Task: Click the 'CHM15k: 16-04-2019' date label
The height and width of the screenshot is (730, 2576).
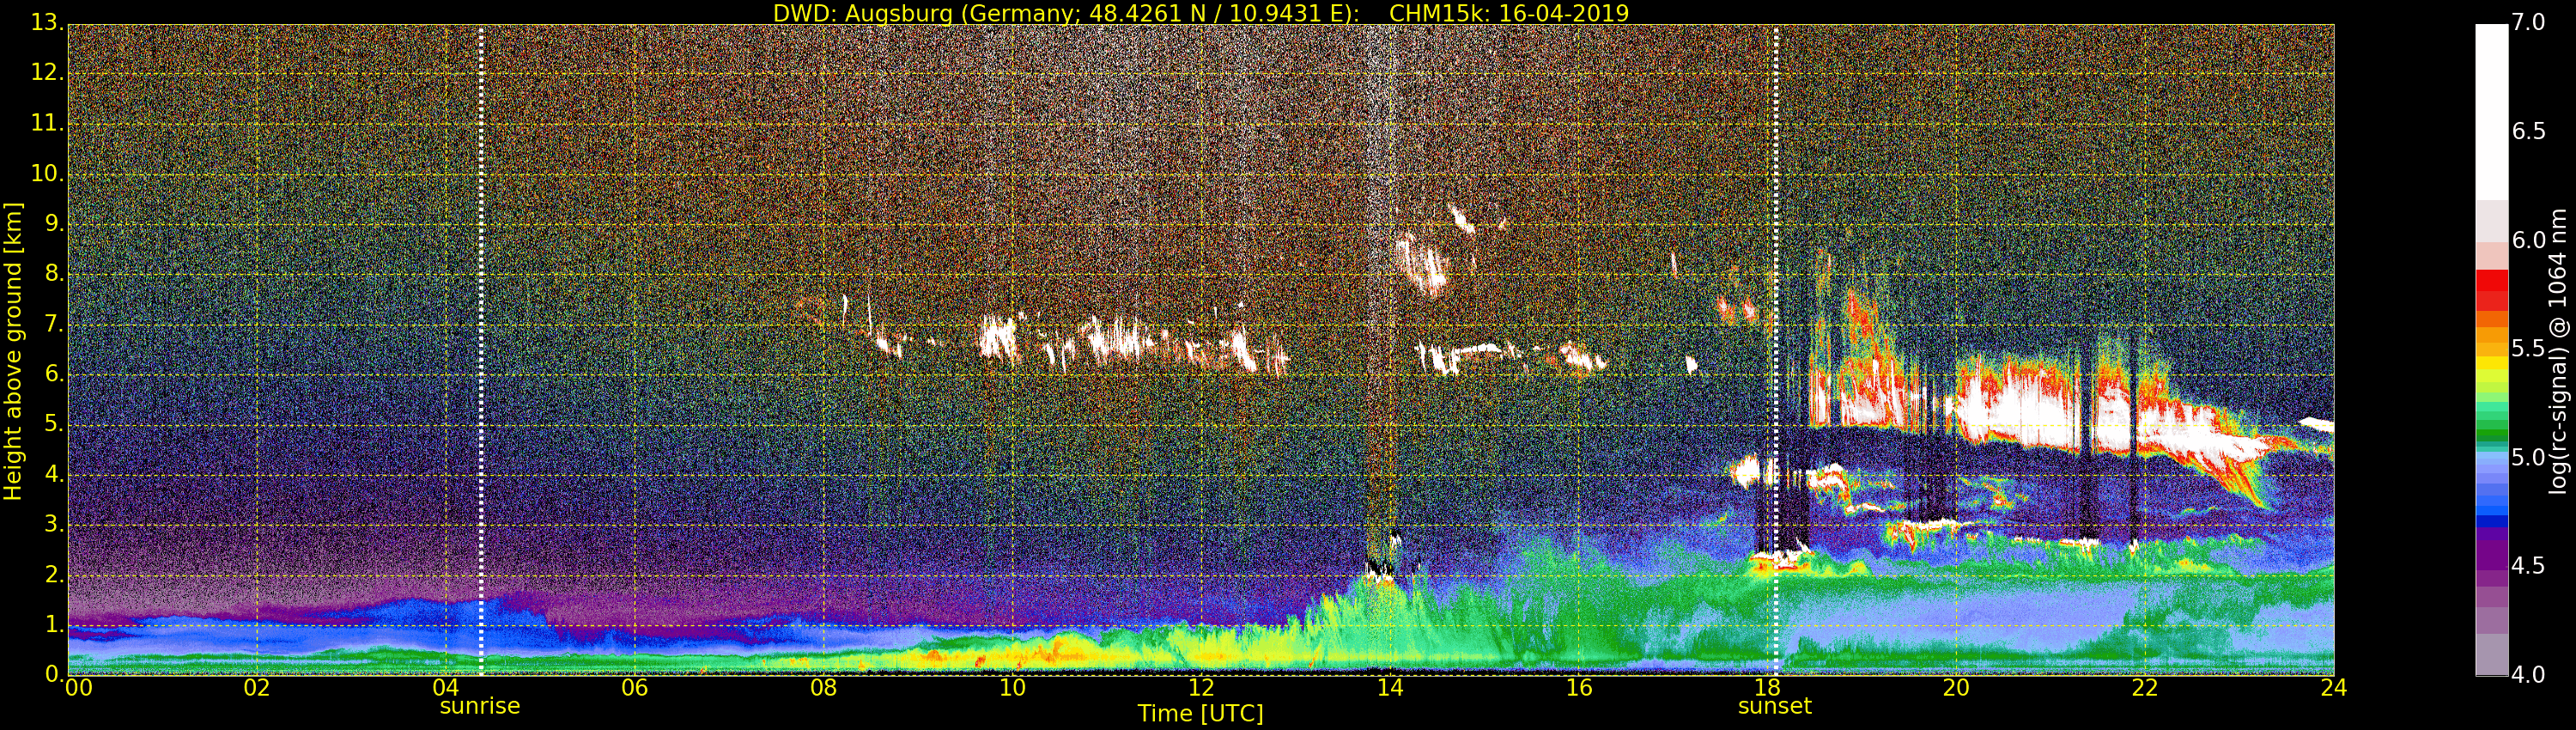Action: point(1509,13)
